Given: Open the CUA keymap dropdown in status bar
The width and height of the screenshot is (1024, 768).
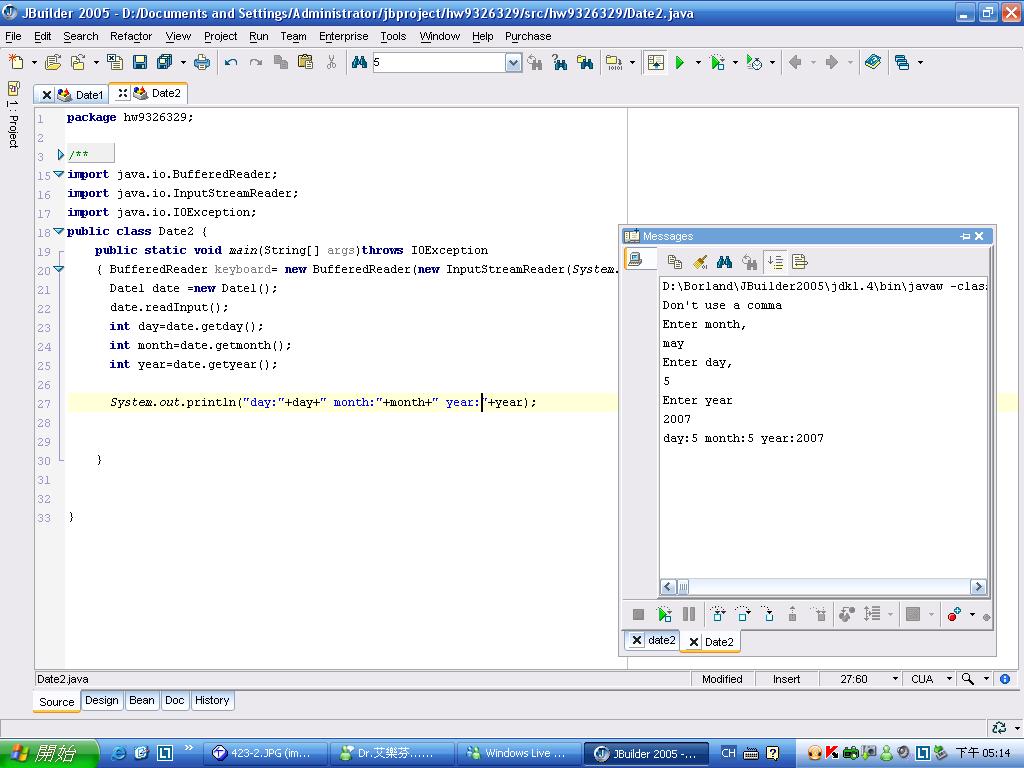Looking at the screenshot, I should [950, 679].
